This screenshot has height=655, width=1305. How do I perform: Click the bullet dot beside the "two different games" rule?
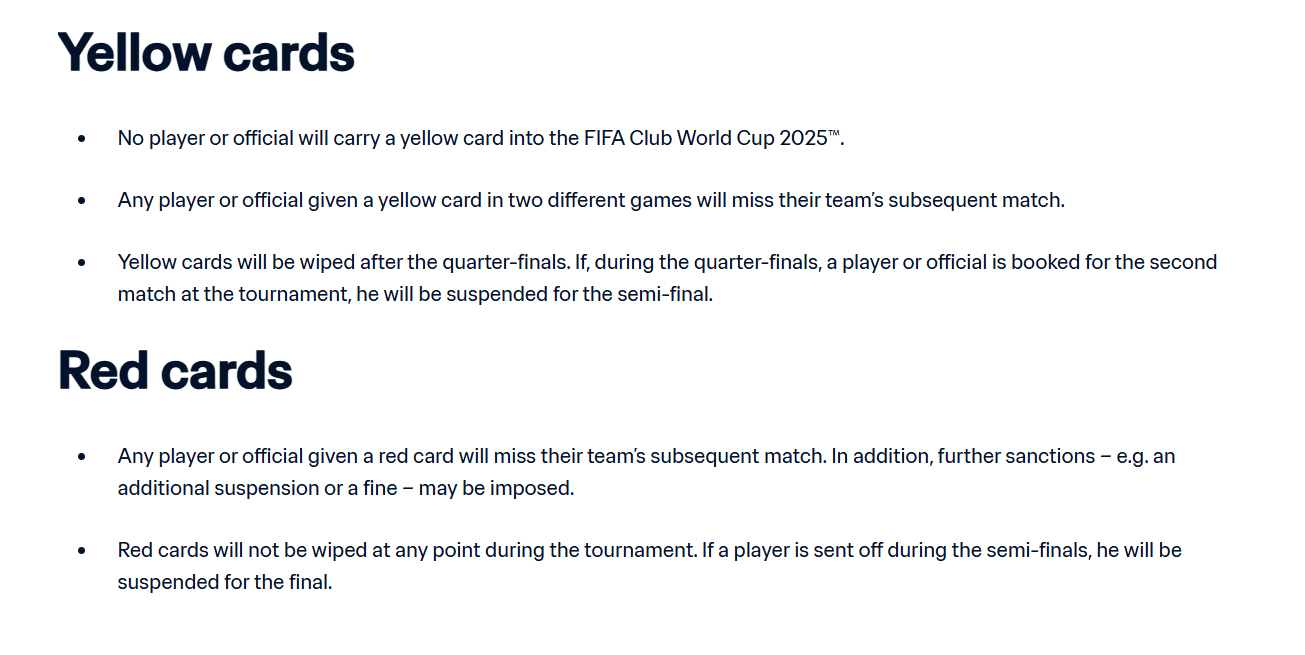(x=82, y=200)
